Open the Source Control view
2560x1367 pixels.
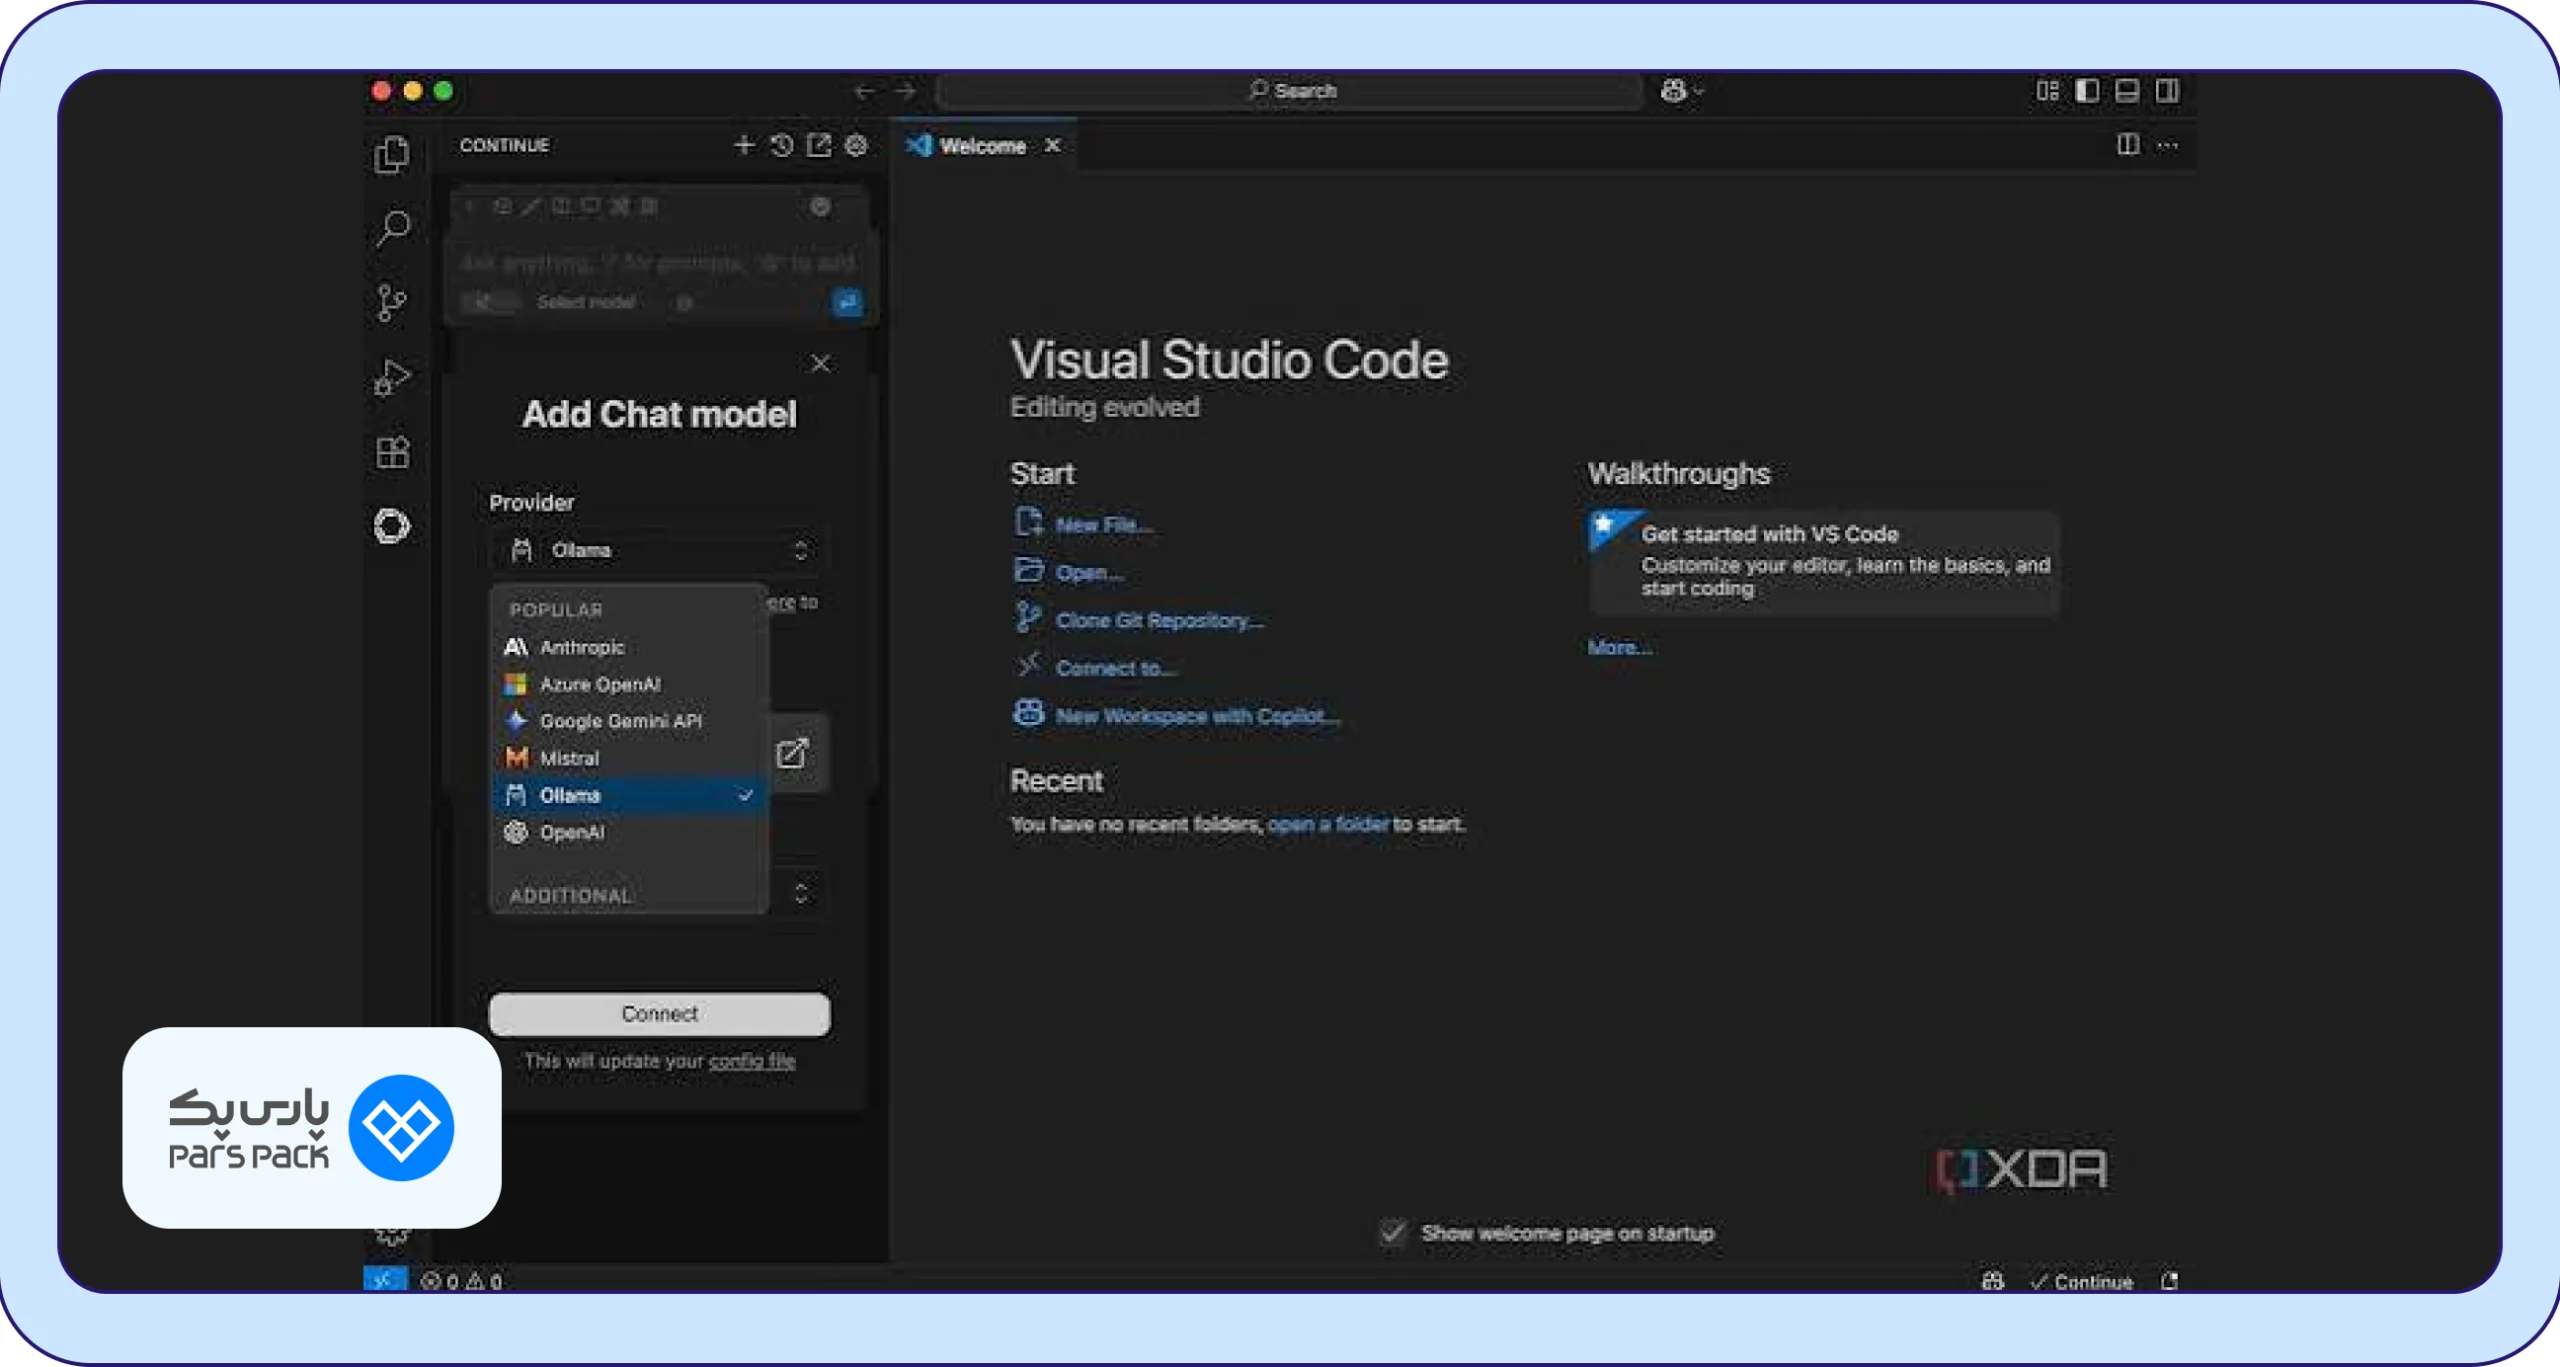pyautogui.click(x=392, y=303)
